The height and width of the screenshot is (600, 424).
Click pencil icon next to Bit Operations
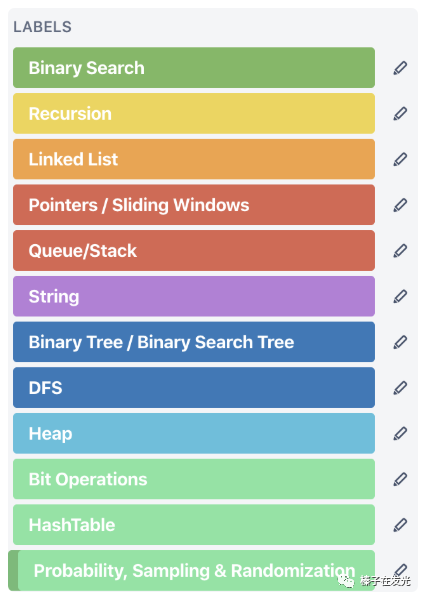[x=400, y=479]
